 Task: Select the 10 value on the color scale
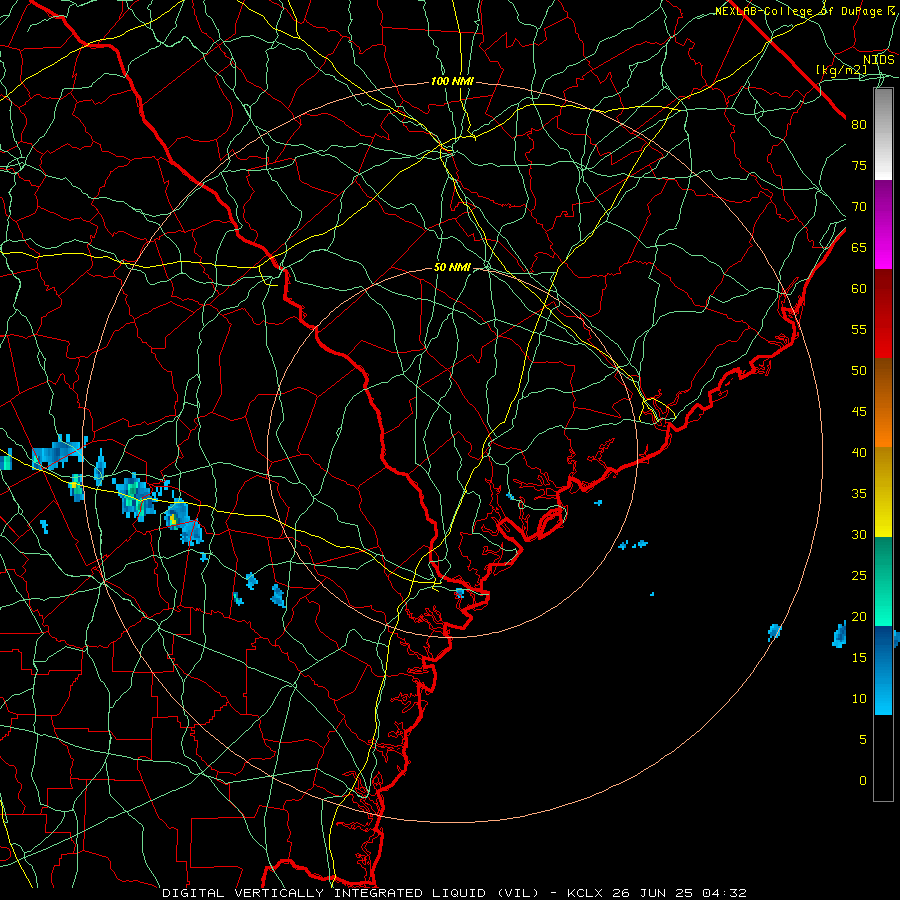pyautogui.click(x=859, y=699)
